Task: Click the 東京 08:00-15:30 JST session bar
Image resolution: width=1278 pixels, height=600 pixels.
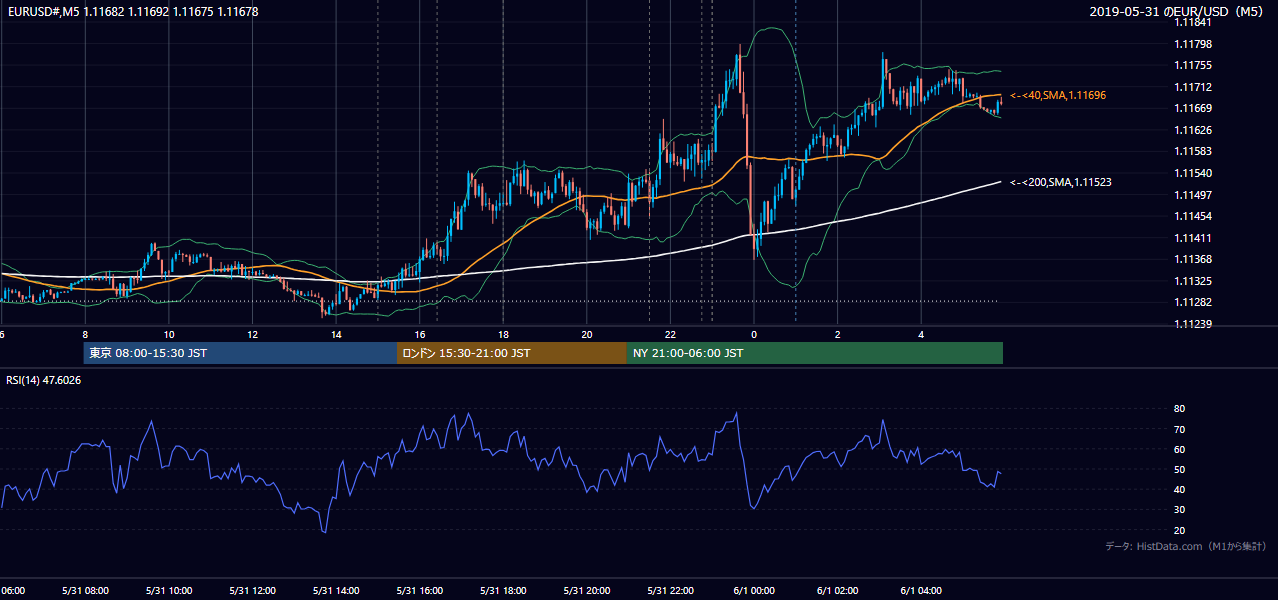Action: (241, 353)
